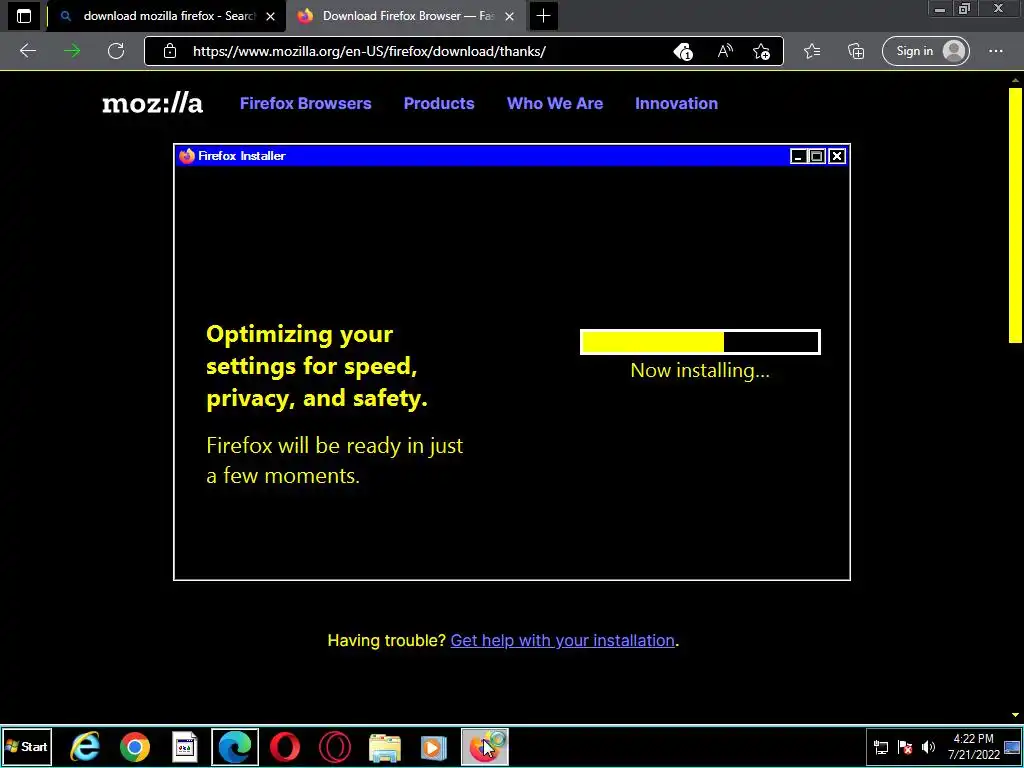Close the download mozilla firefox search tab
The image size is (1024, 768).
click(x=270, y=16)
